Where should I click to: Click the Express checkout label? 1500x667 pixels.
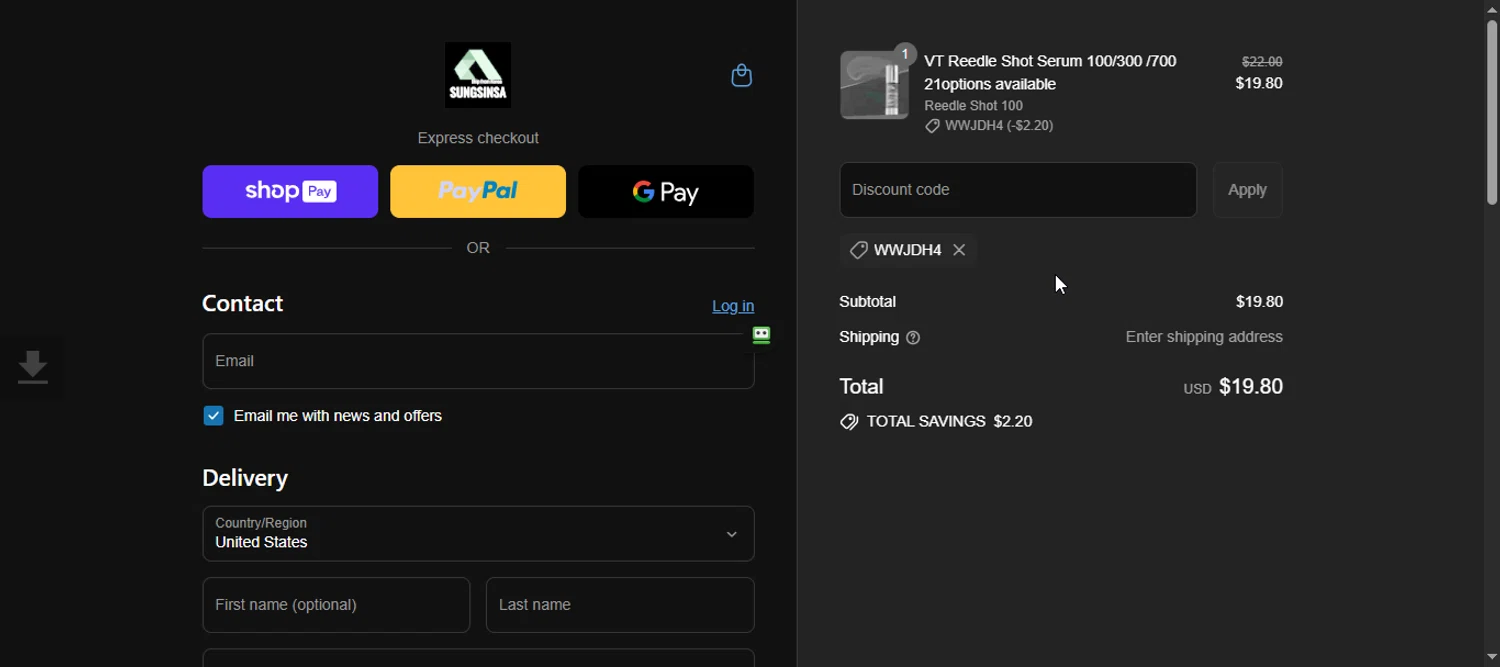tap(478, 138)
